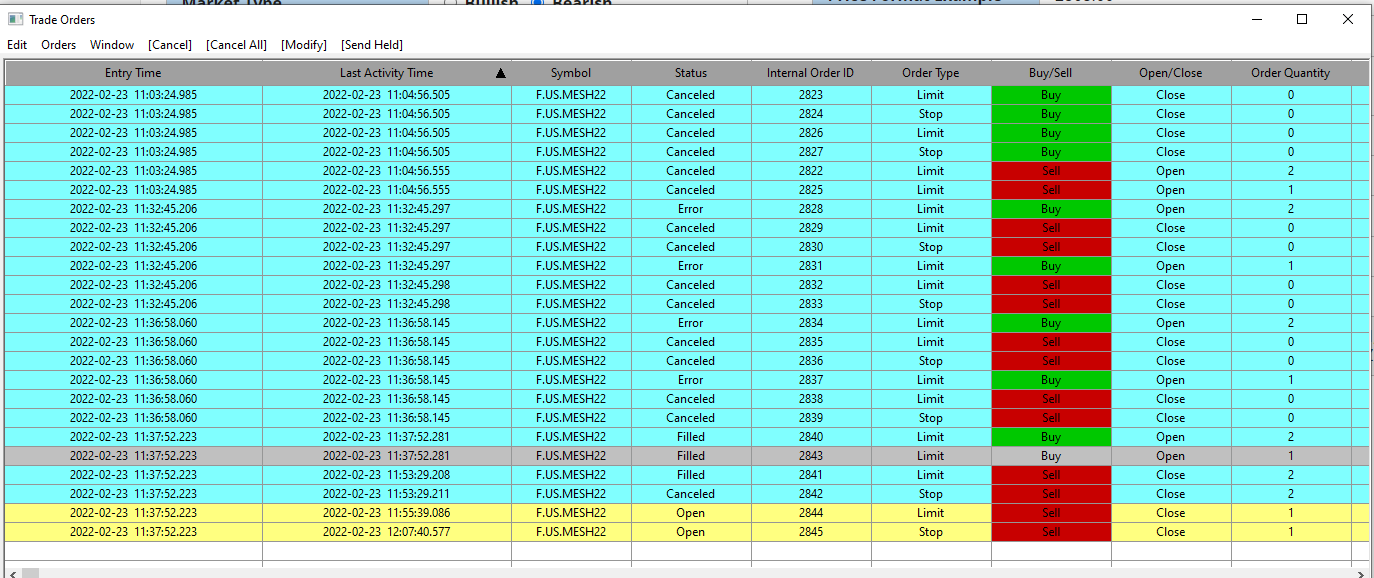Click Stop order type of order 2833
Image resolution: width=1374 pixels, height=578 pixels.
pyautogui.click(x=931, y=304)
